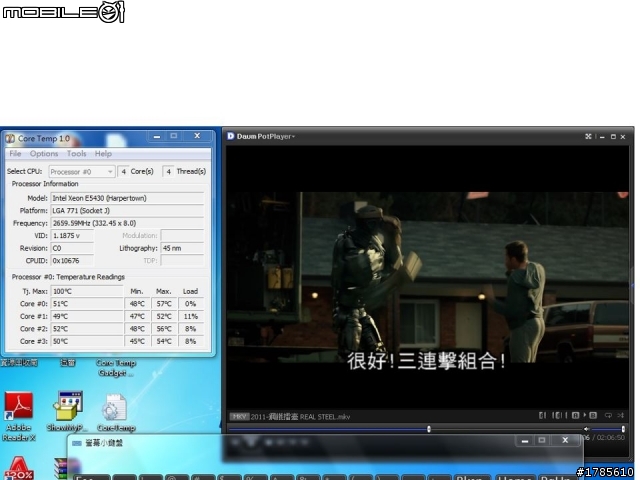The image size is (640, 480).
Task: Open ShowMyP... desktop icon
Action: pyautogui.click(x=68, y=411)
